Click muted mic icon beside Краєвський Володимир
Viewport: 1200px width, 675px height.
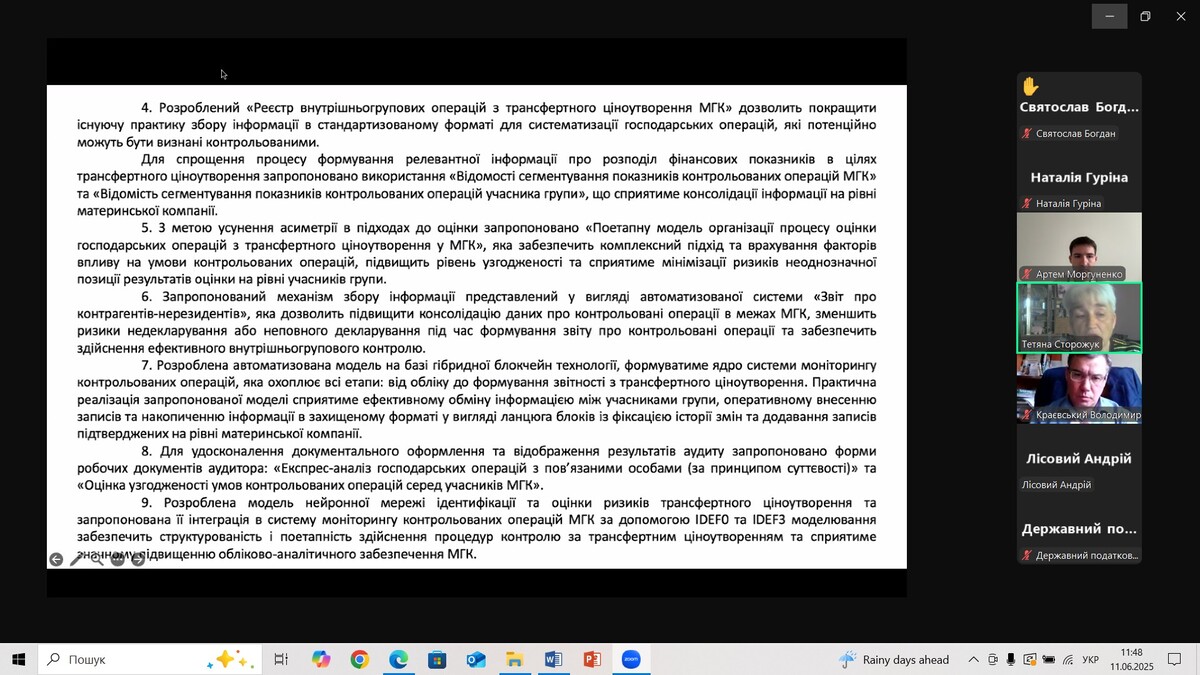(x=1026, y=415)
